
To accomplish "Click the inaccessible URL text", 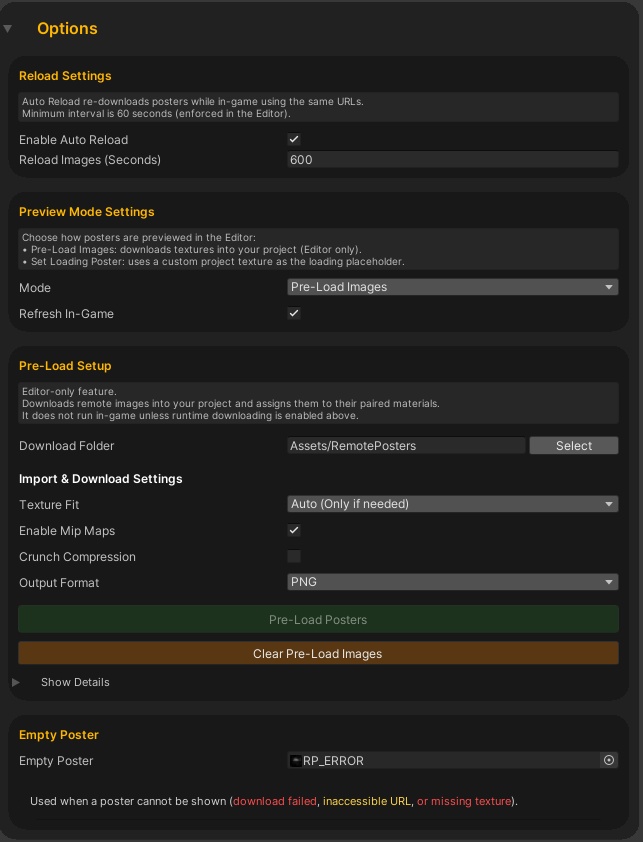I will 365,801.
